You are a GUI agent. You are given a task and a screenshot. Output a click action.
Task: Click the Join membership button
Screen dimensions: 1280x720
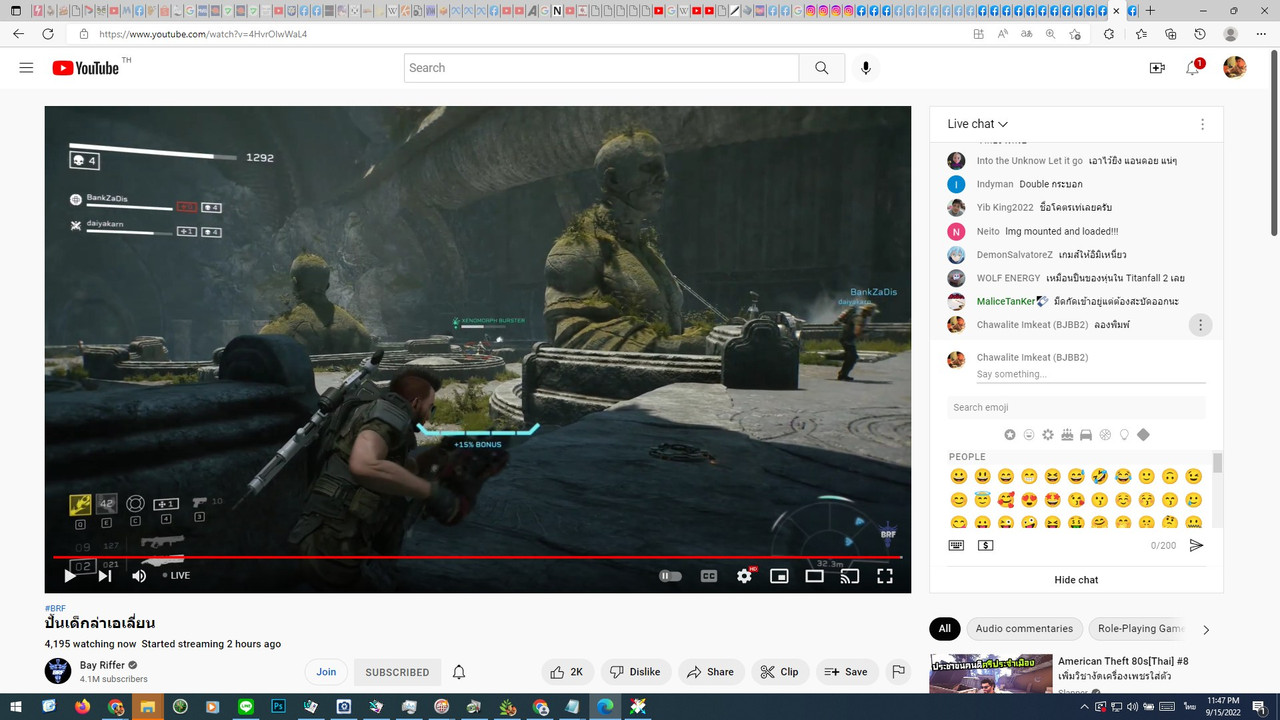click(326, 672)
